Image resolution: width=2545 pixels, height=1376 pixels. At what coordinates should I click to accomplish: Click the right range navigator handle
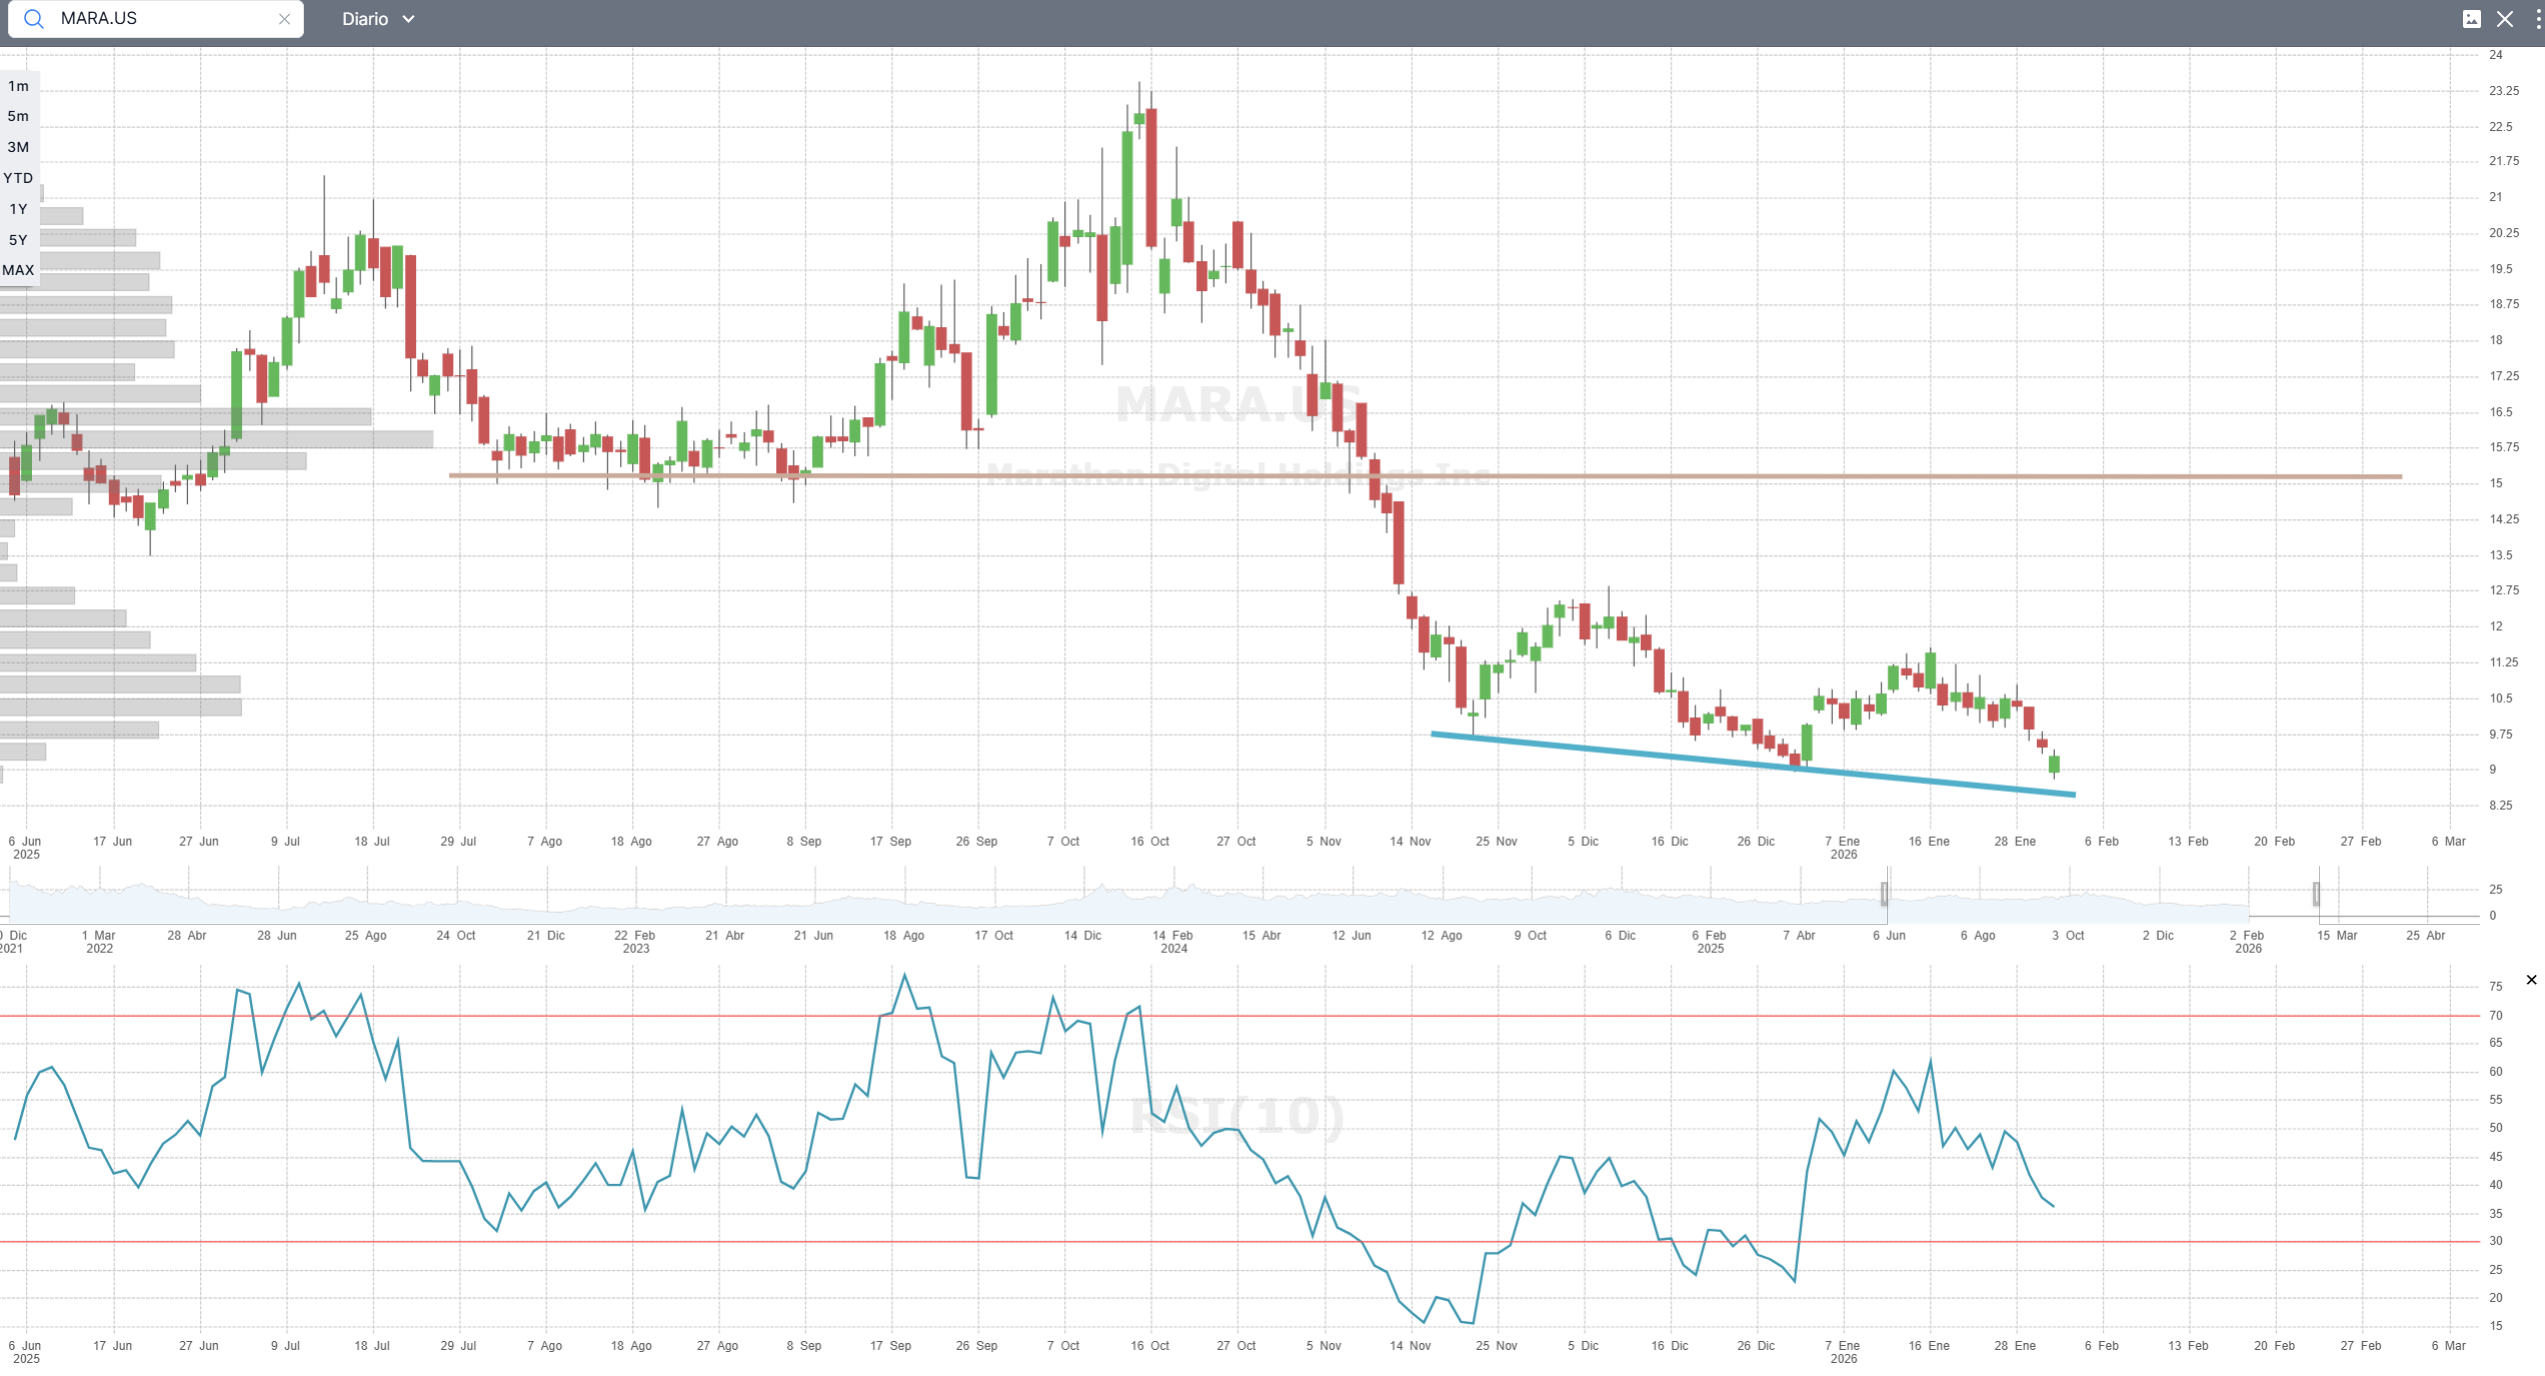tap(2316, 894)
